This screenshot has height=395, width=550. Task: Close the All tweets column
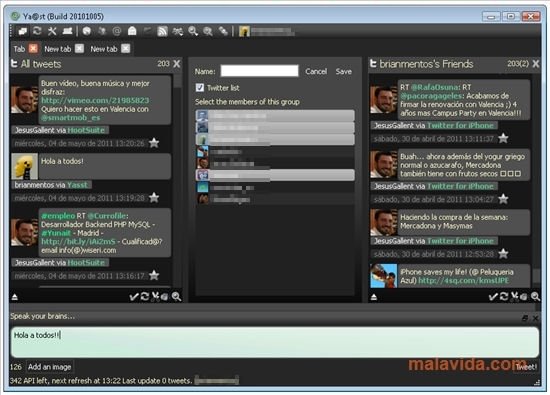point(177,64)
